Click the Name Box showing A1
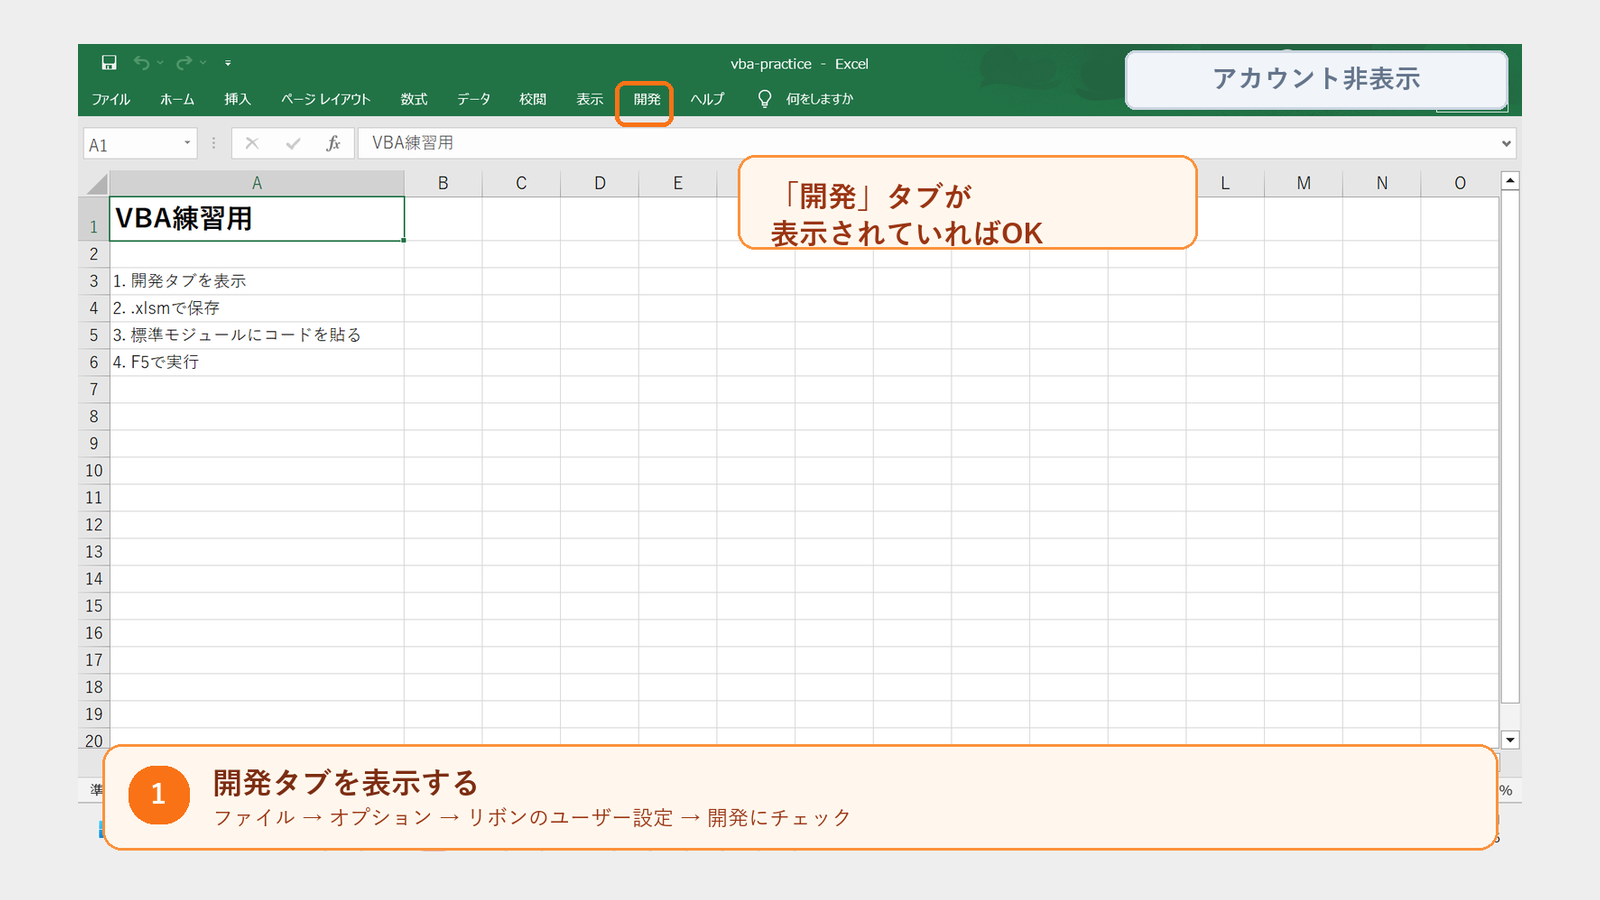 [x=132, y=144]
